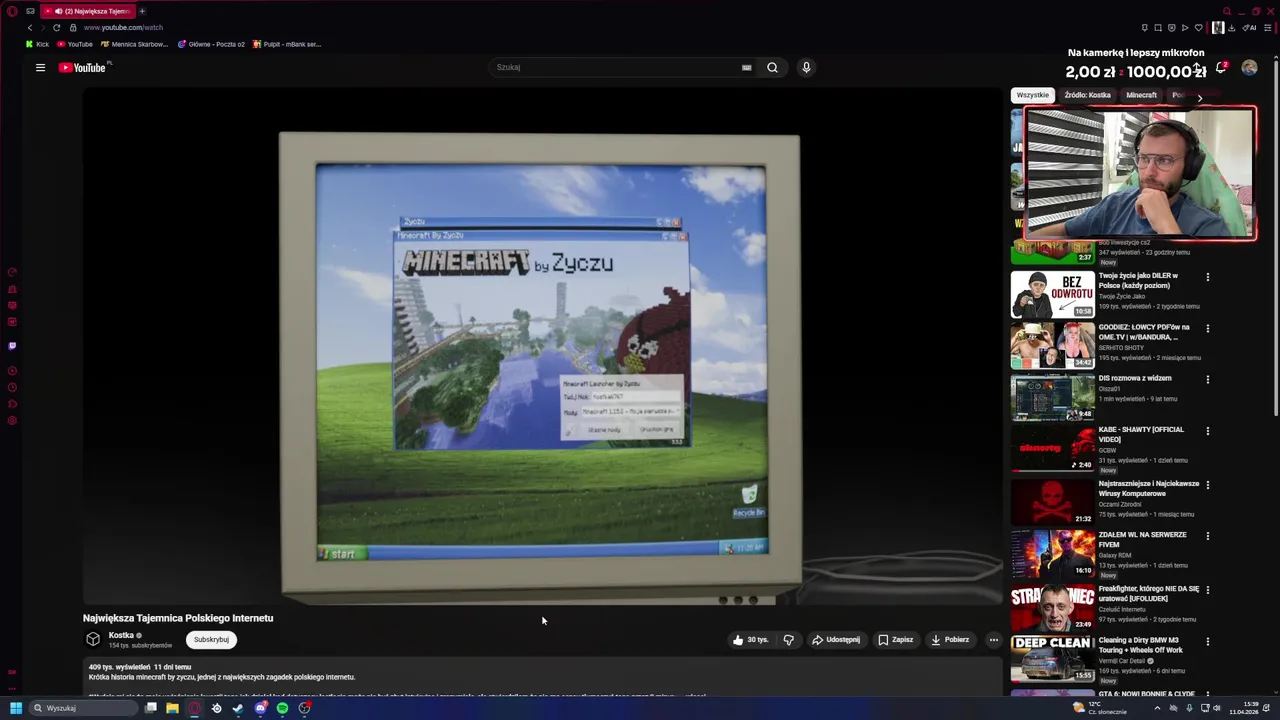Open the Opera downloads icon
Viewport: 1280px width, 720px height.
point(1231,28)
